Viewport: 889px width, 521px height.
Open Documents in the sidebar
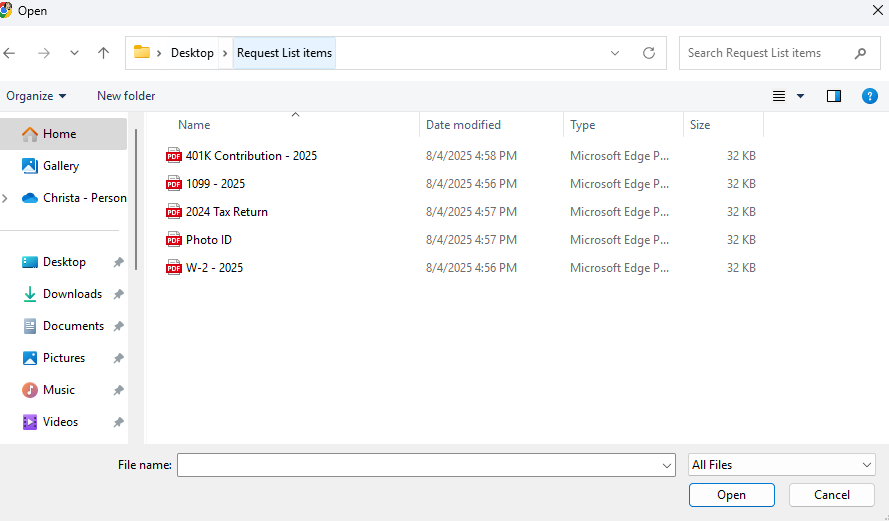tap(64, 326)
